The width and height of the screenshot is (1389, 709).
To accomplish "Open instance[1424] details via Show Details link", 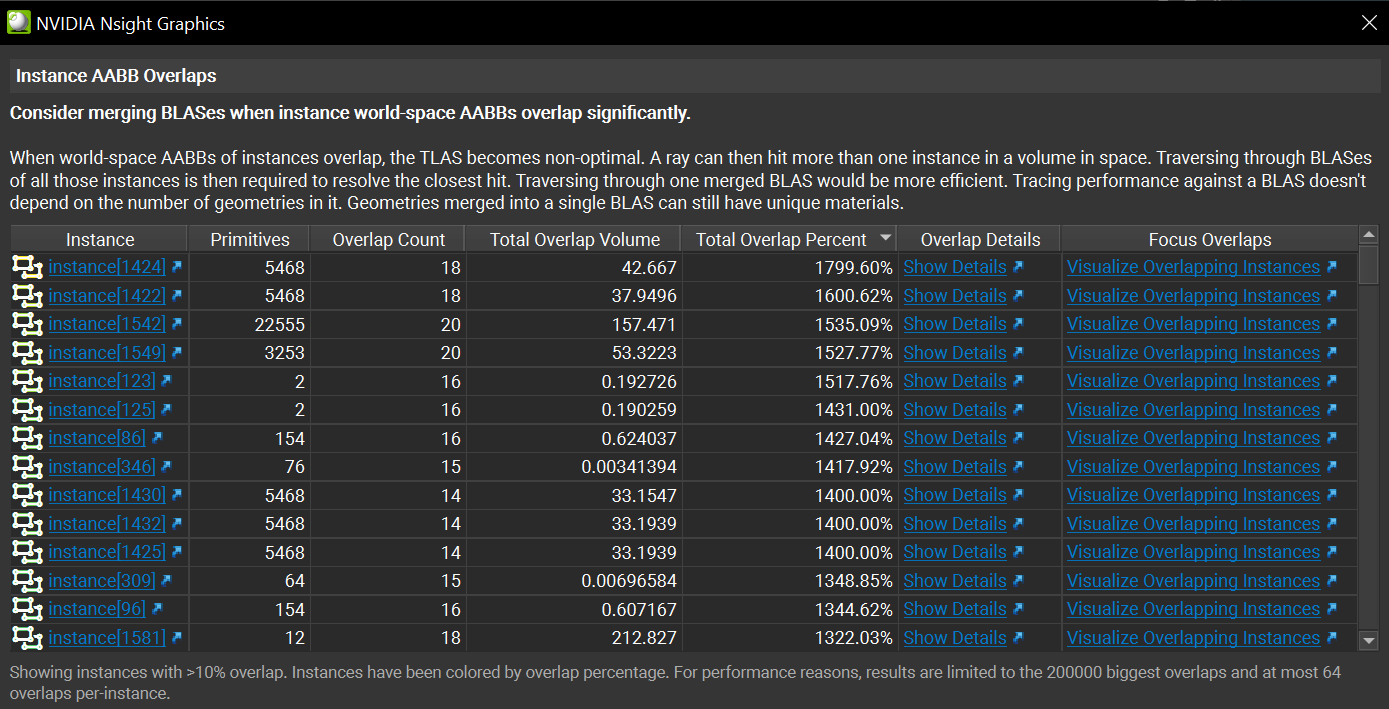I will [x=954, y=267].
